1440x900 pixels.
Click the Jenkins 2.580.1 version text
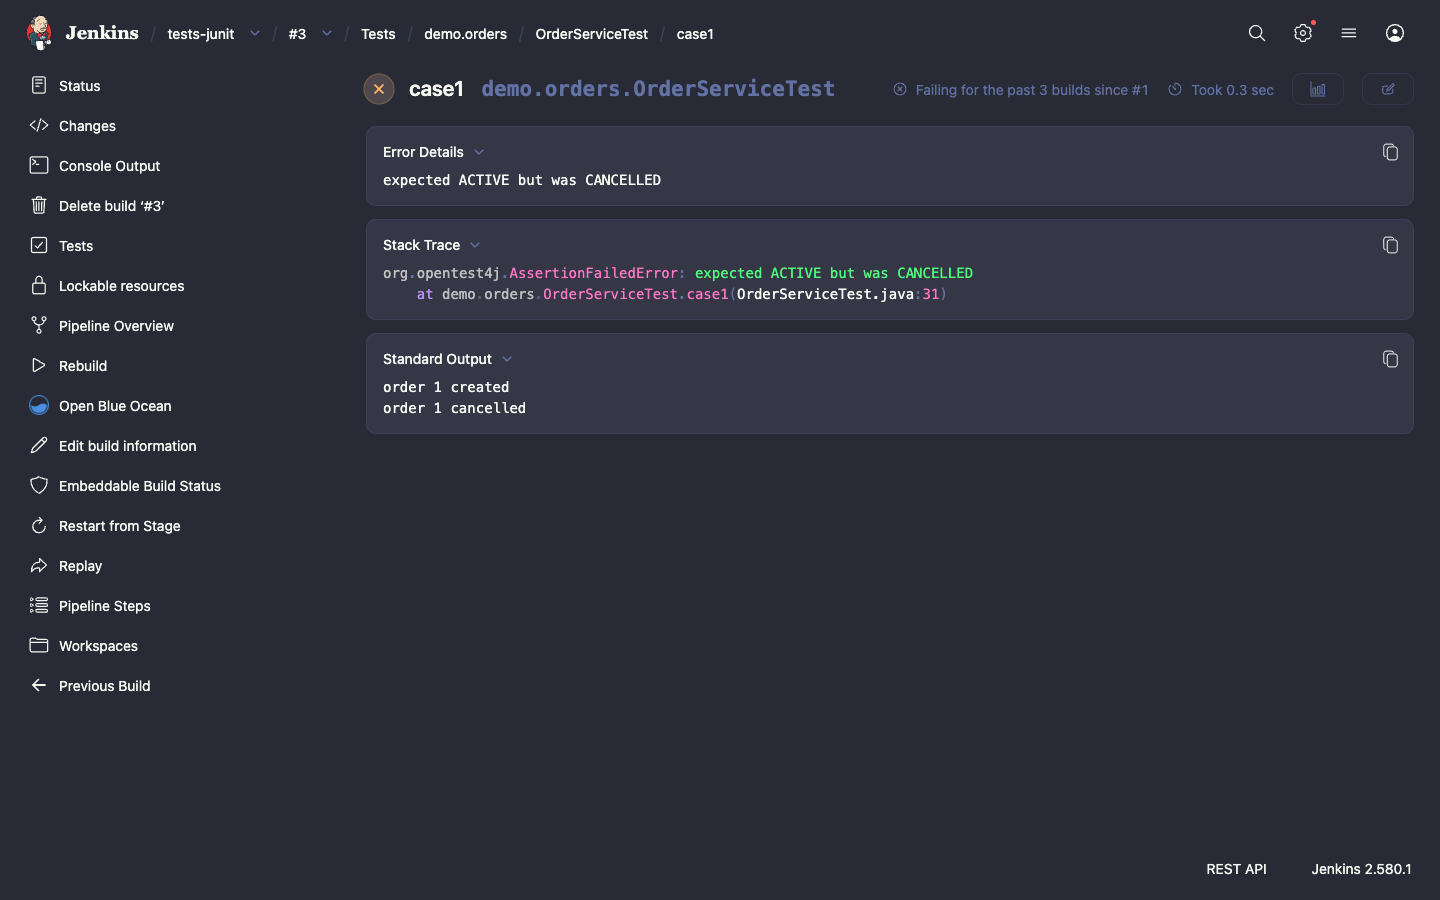pos(1361,869)
